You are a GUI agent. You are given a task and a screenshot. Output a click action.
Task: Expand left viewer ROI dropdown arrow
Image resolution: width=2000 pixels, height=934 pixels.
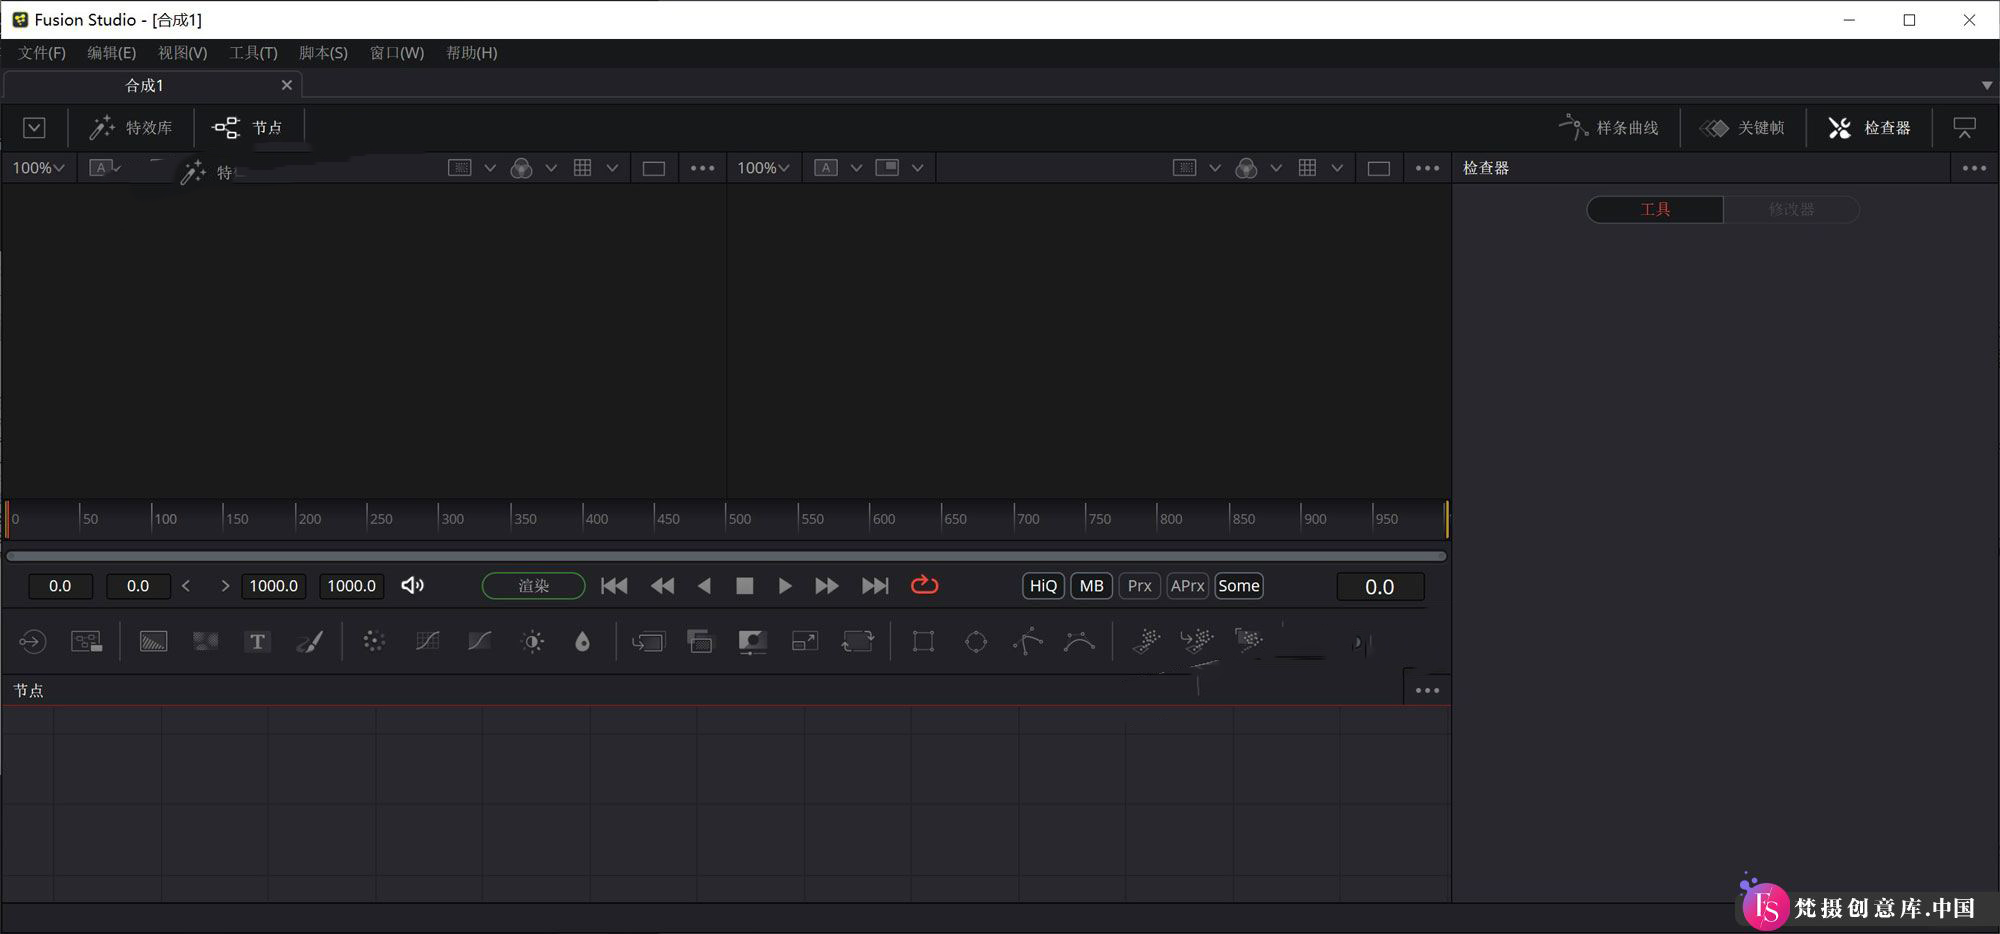pyautogui.click(x=490, y=168)
